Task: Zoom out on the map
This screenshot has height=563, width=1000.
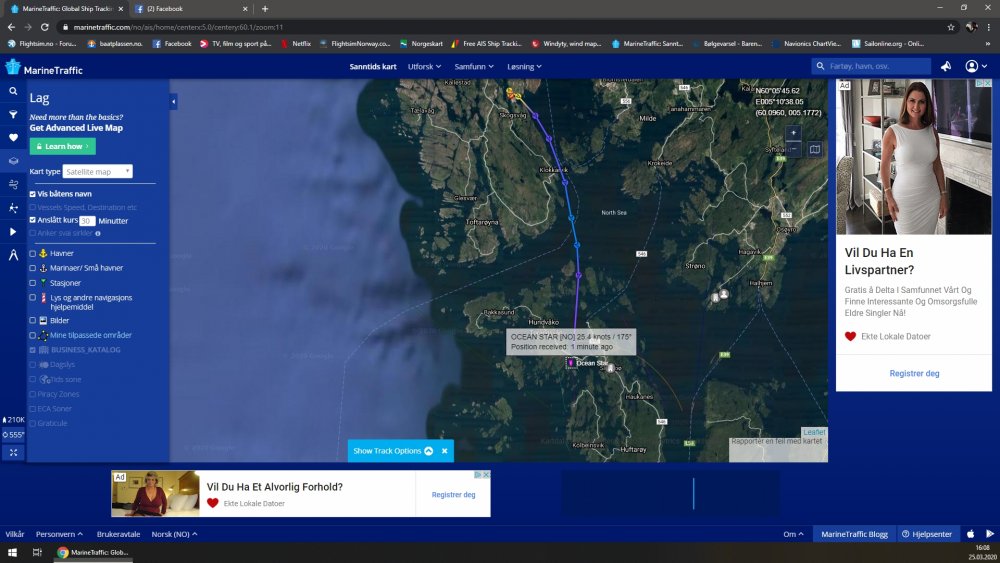Action: pyautogui.click(x=793, y=149)
